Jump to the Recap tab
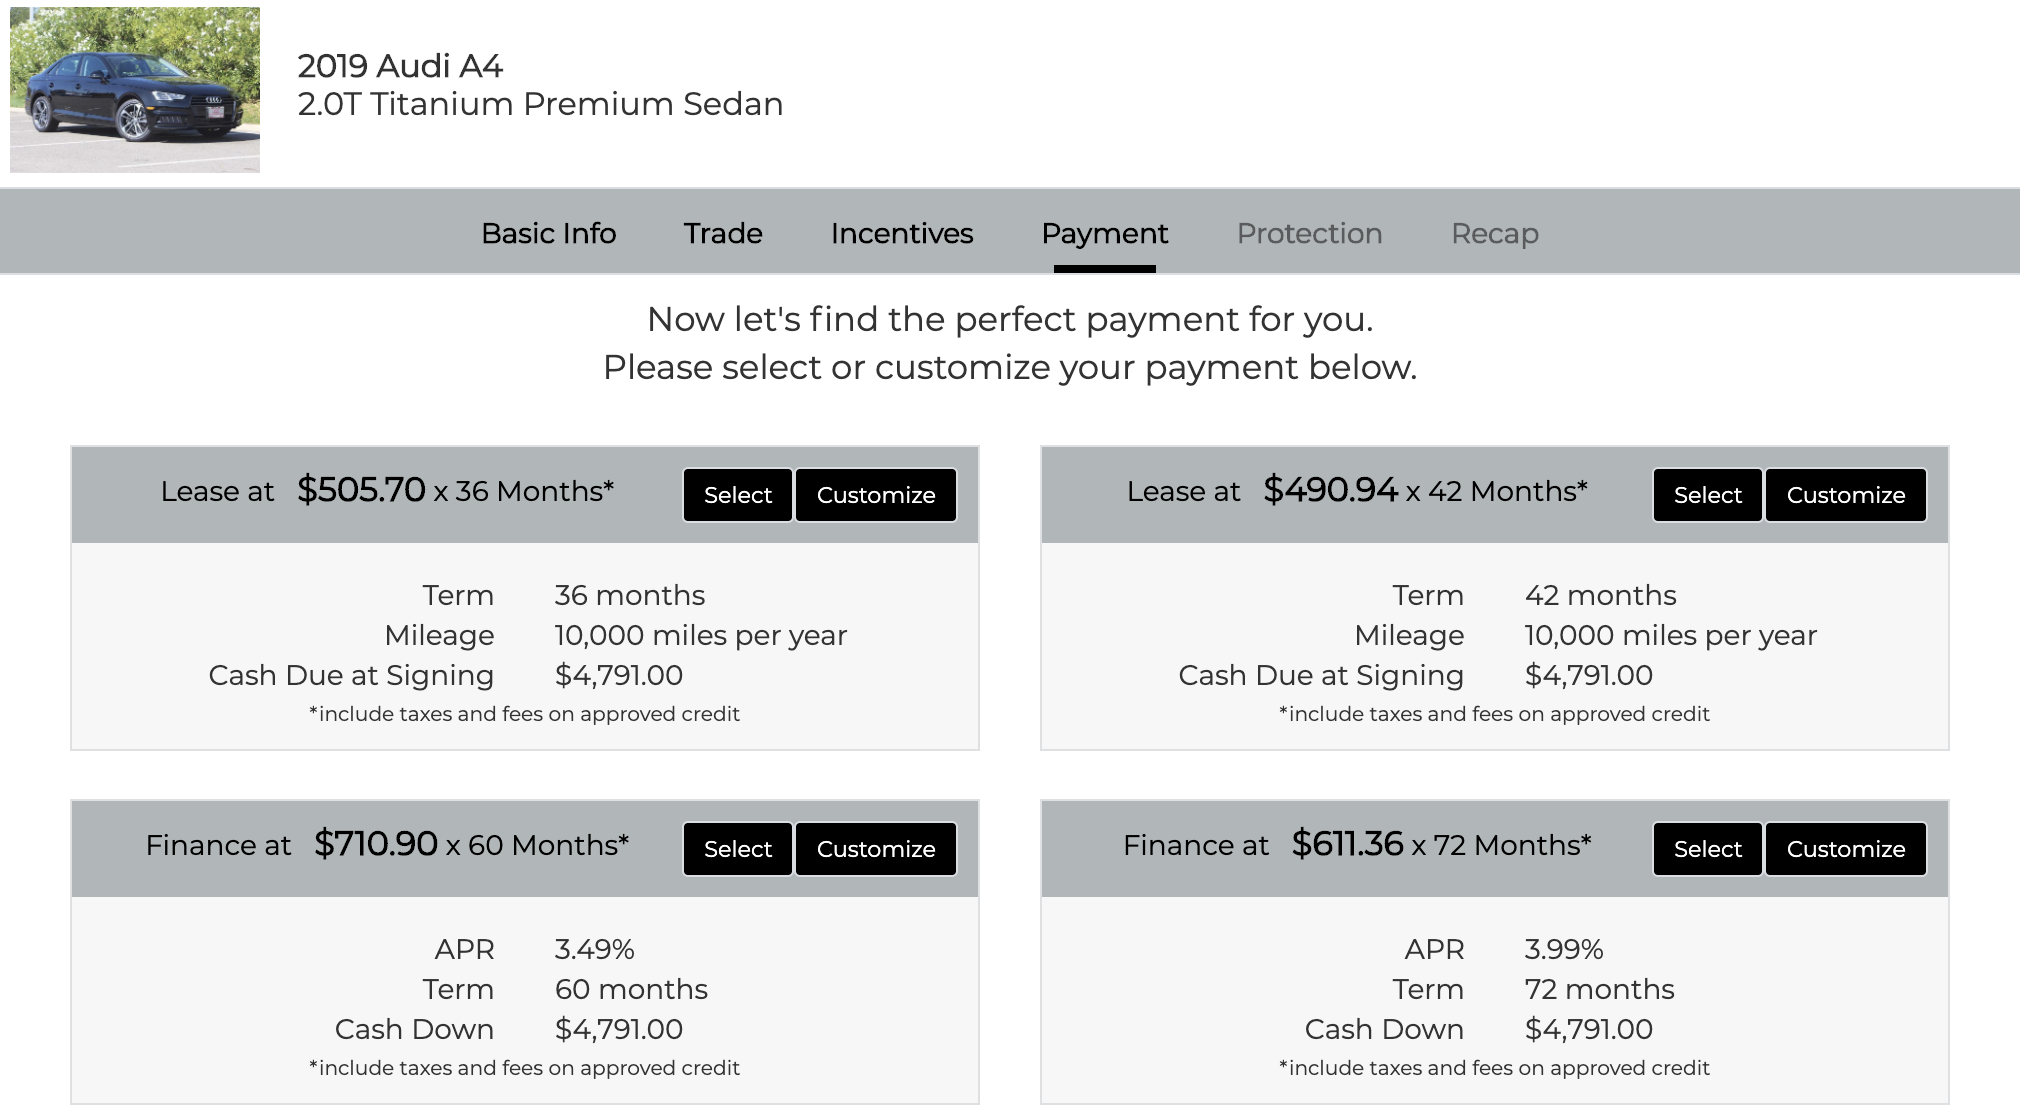Screen dimensions: 2020x1112 coord(1495,234)
